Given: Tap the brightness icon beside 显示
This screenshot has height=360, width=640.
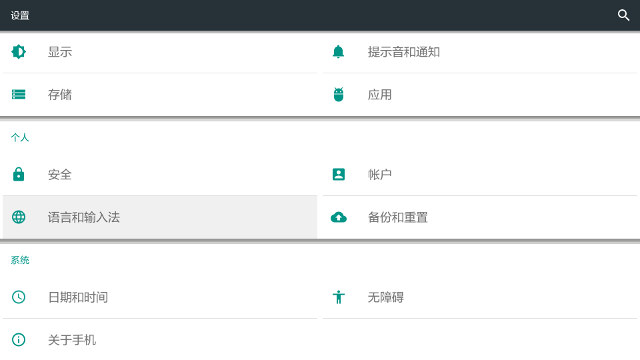Looking at the screenshot, I should pos(18,52).
